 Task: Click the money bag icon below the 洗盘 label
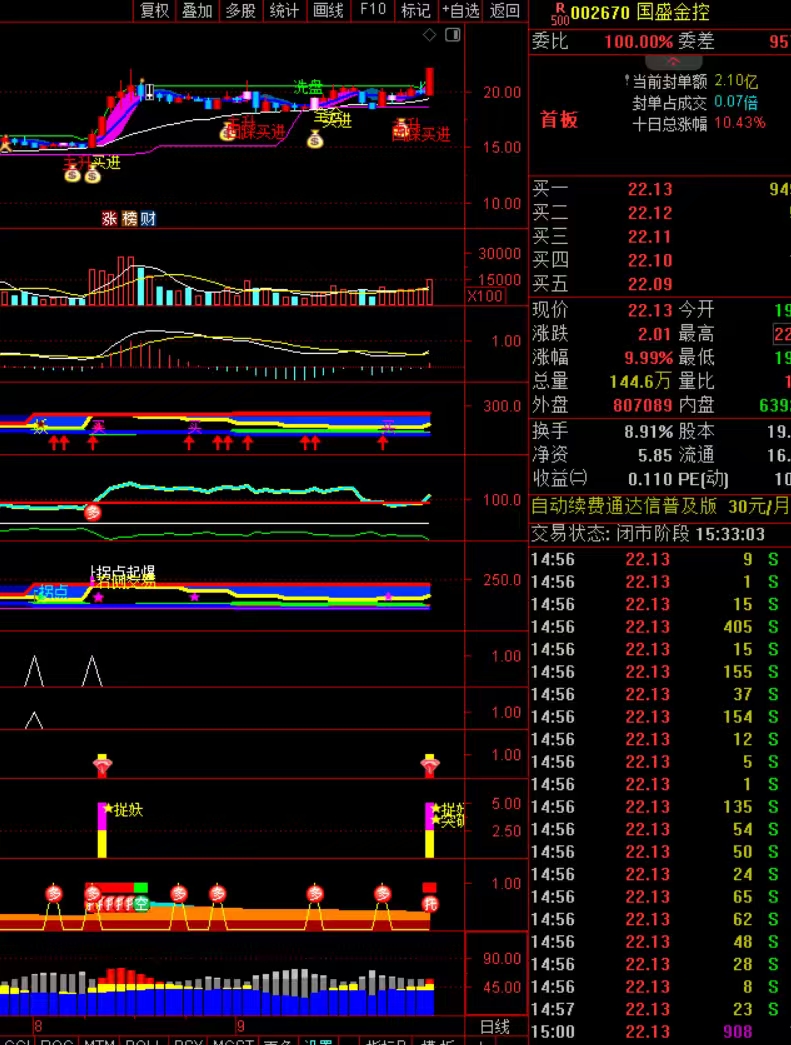(x=315, y=140)
